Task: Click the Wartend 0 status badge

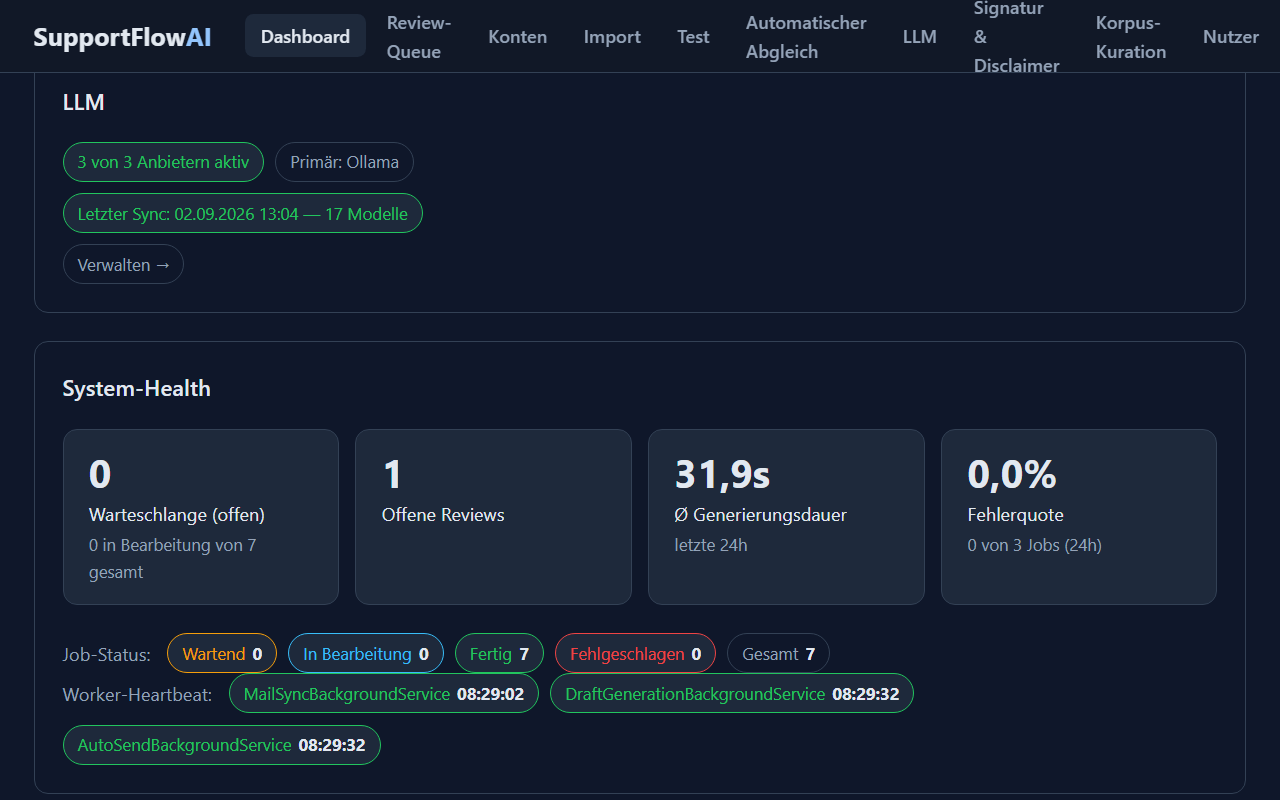Action: click(222, 654)
